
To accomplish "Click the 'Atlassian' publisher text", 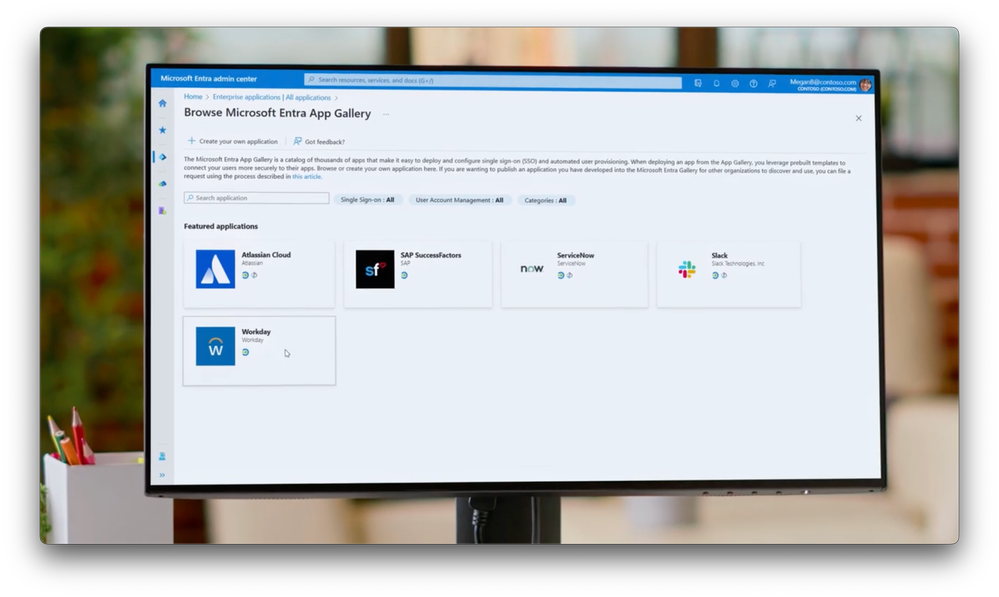I will [x=252, y=263].
